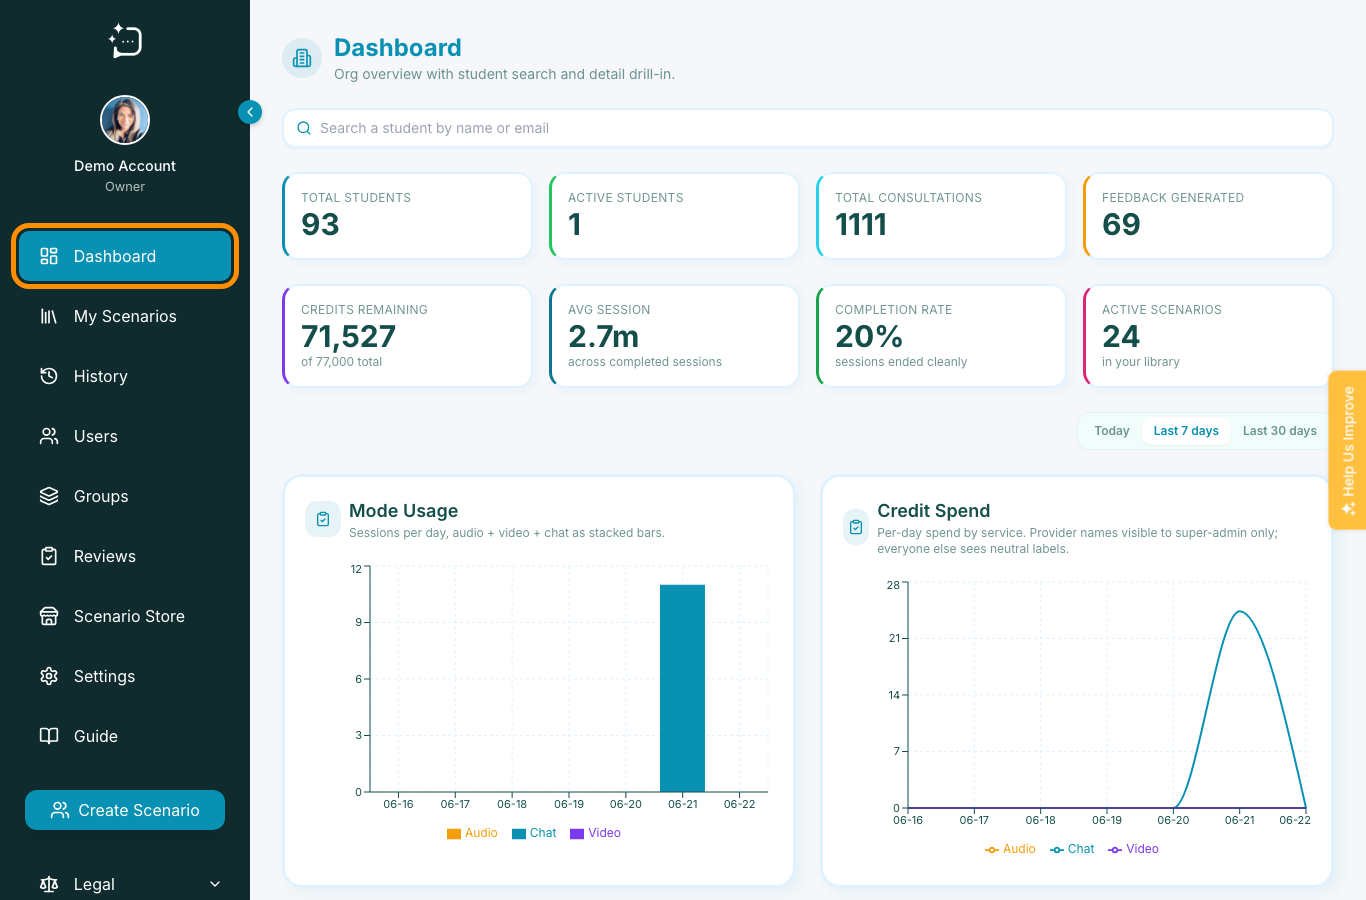1366x900 pixels.
Task: Open Groups menu item
Action: [125, 496]
